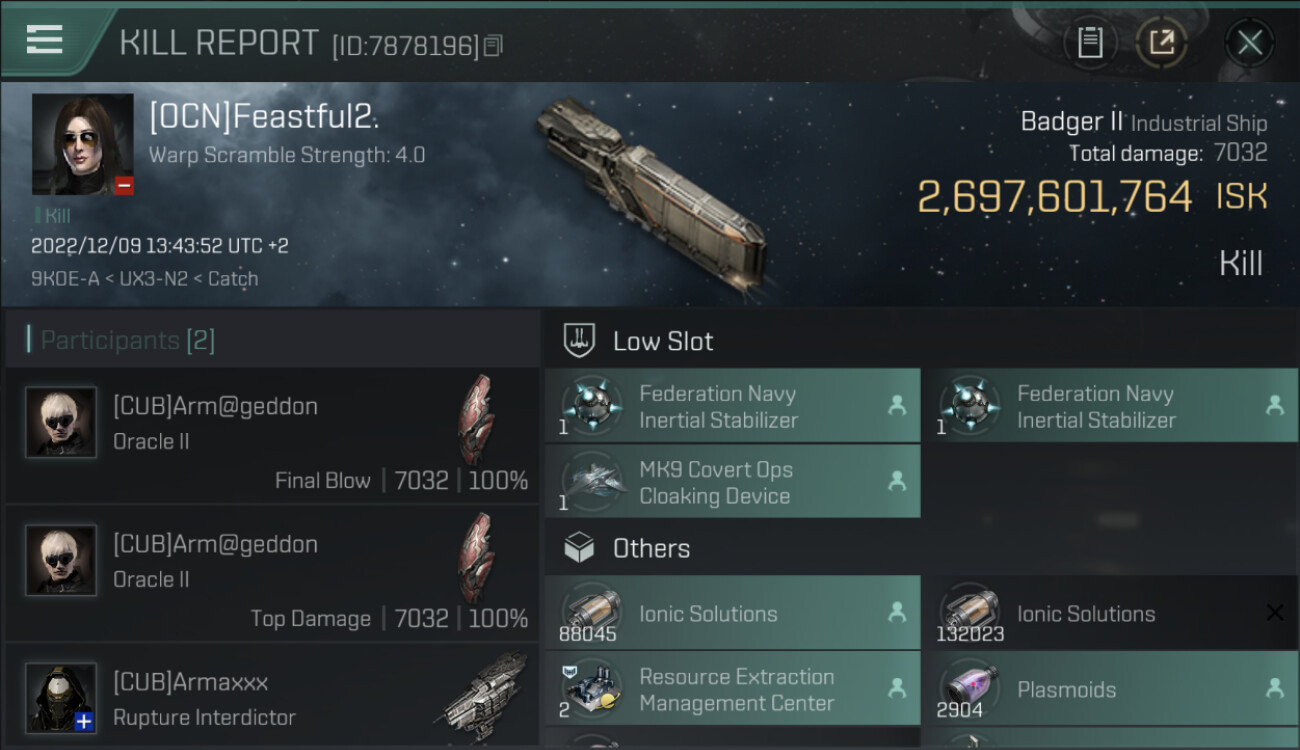View Armaxxx Rupture Interdictor participant
The image size is (1300, 750).
(272, 699)
